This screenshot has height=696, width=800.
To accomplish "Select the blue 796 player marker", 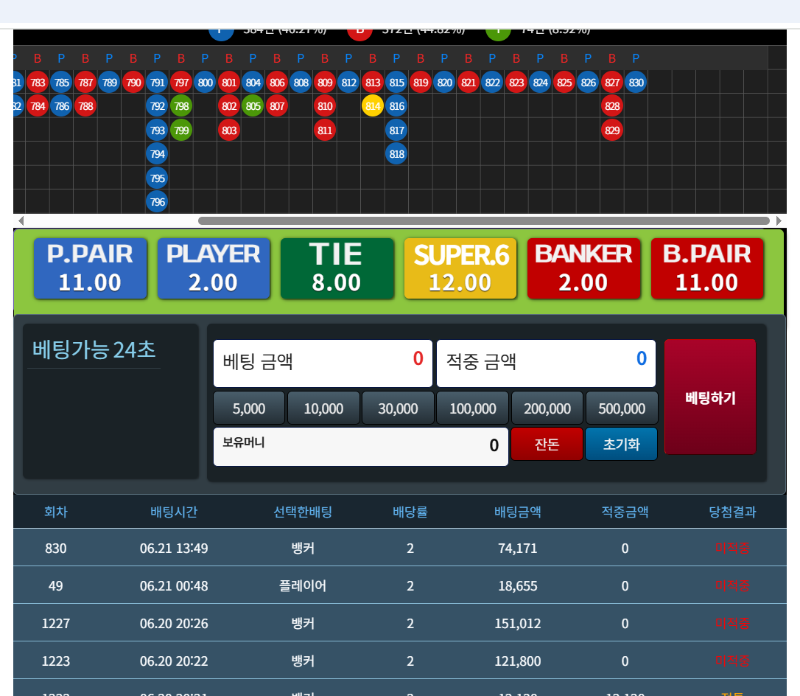I will 157,202.
